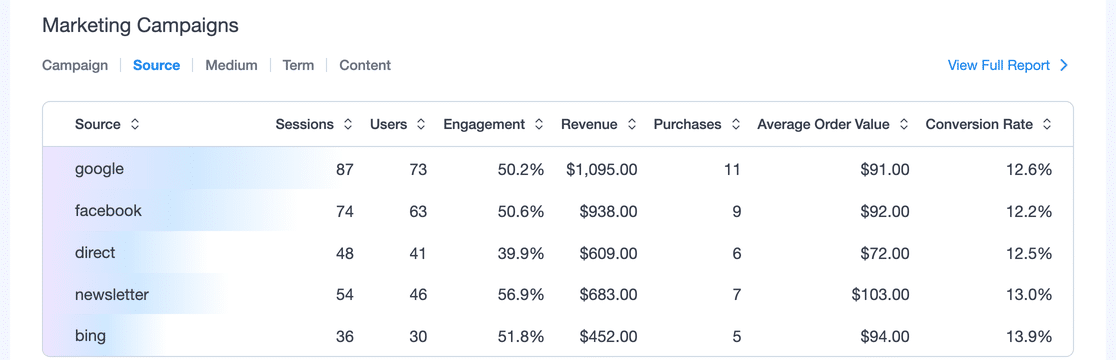Click the Sessions column header label
Image resolution: width=1116 pixels, height=360 pixels.
pyautogui.click(x=305, y=125)
